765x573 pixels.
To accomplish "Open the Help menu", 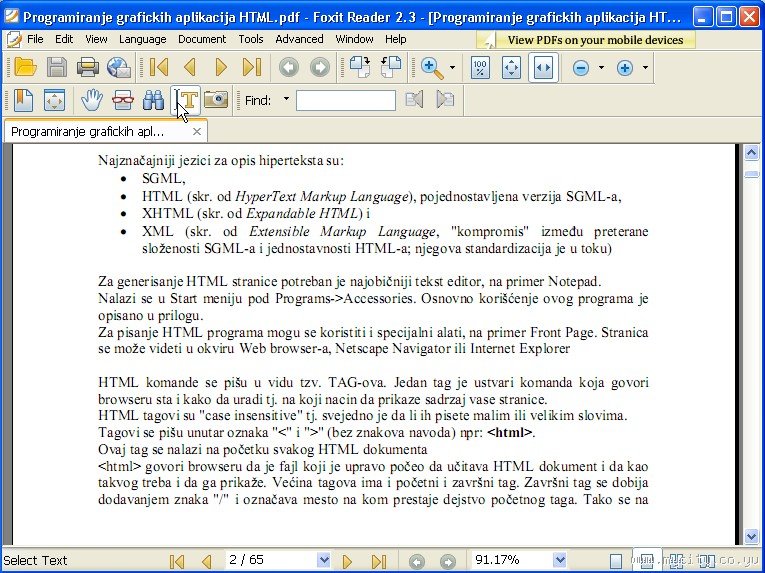I will tap(396, 39).
